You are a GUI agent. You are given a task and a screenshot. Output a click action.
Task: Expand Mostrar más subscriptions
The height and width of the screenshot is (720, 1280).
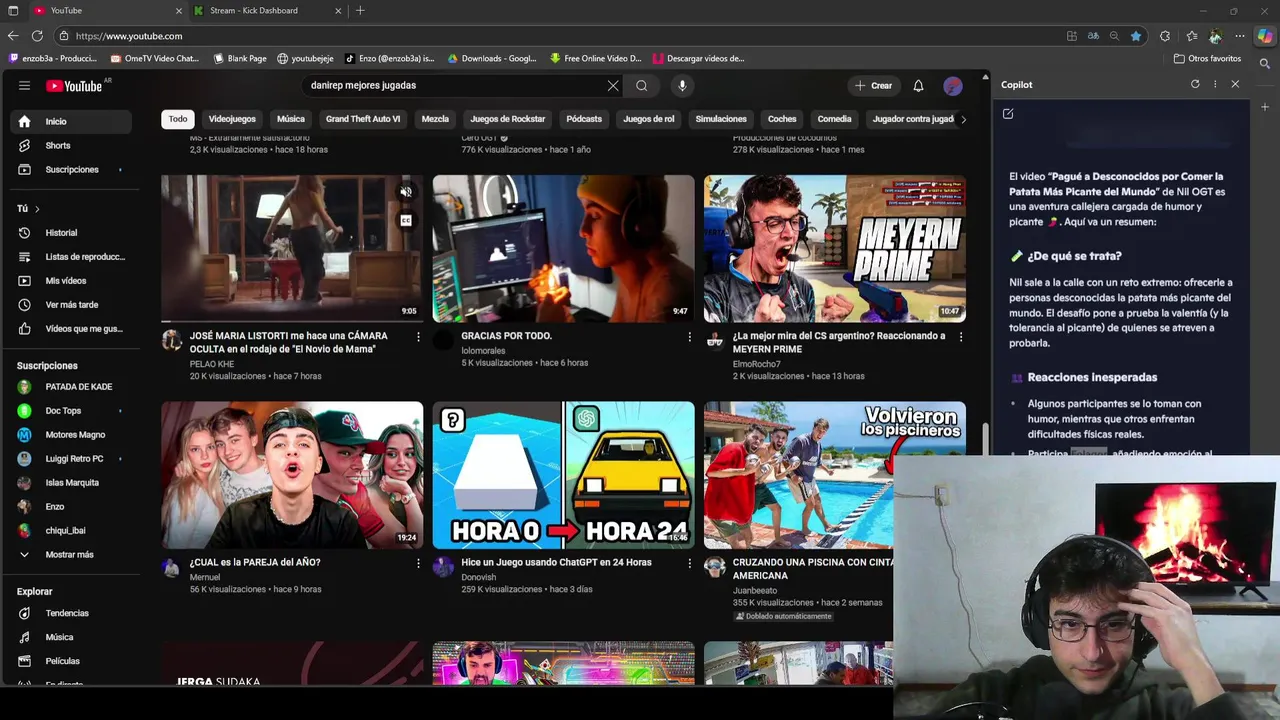(70, 555)
